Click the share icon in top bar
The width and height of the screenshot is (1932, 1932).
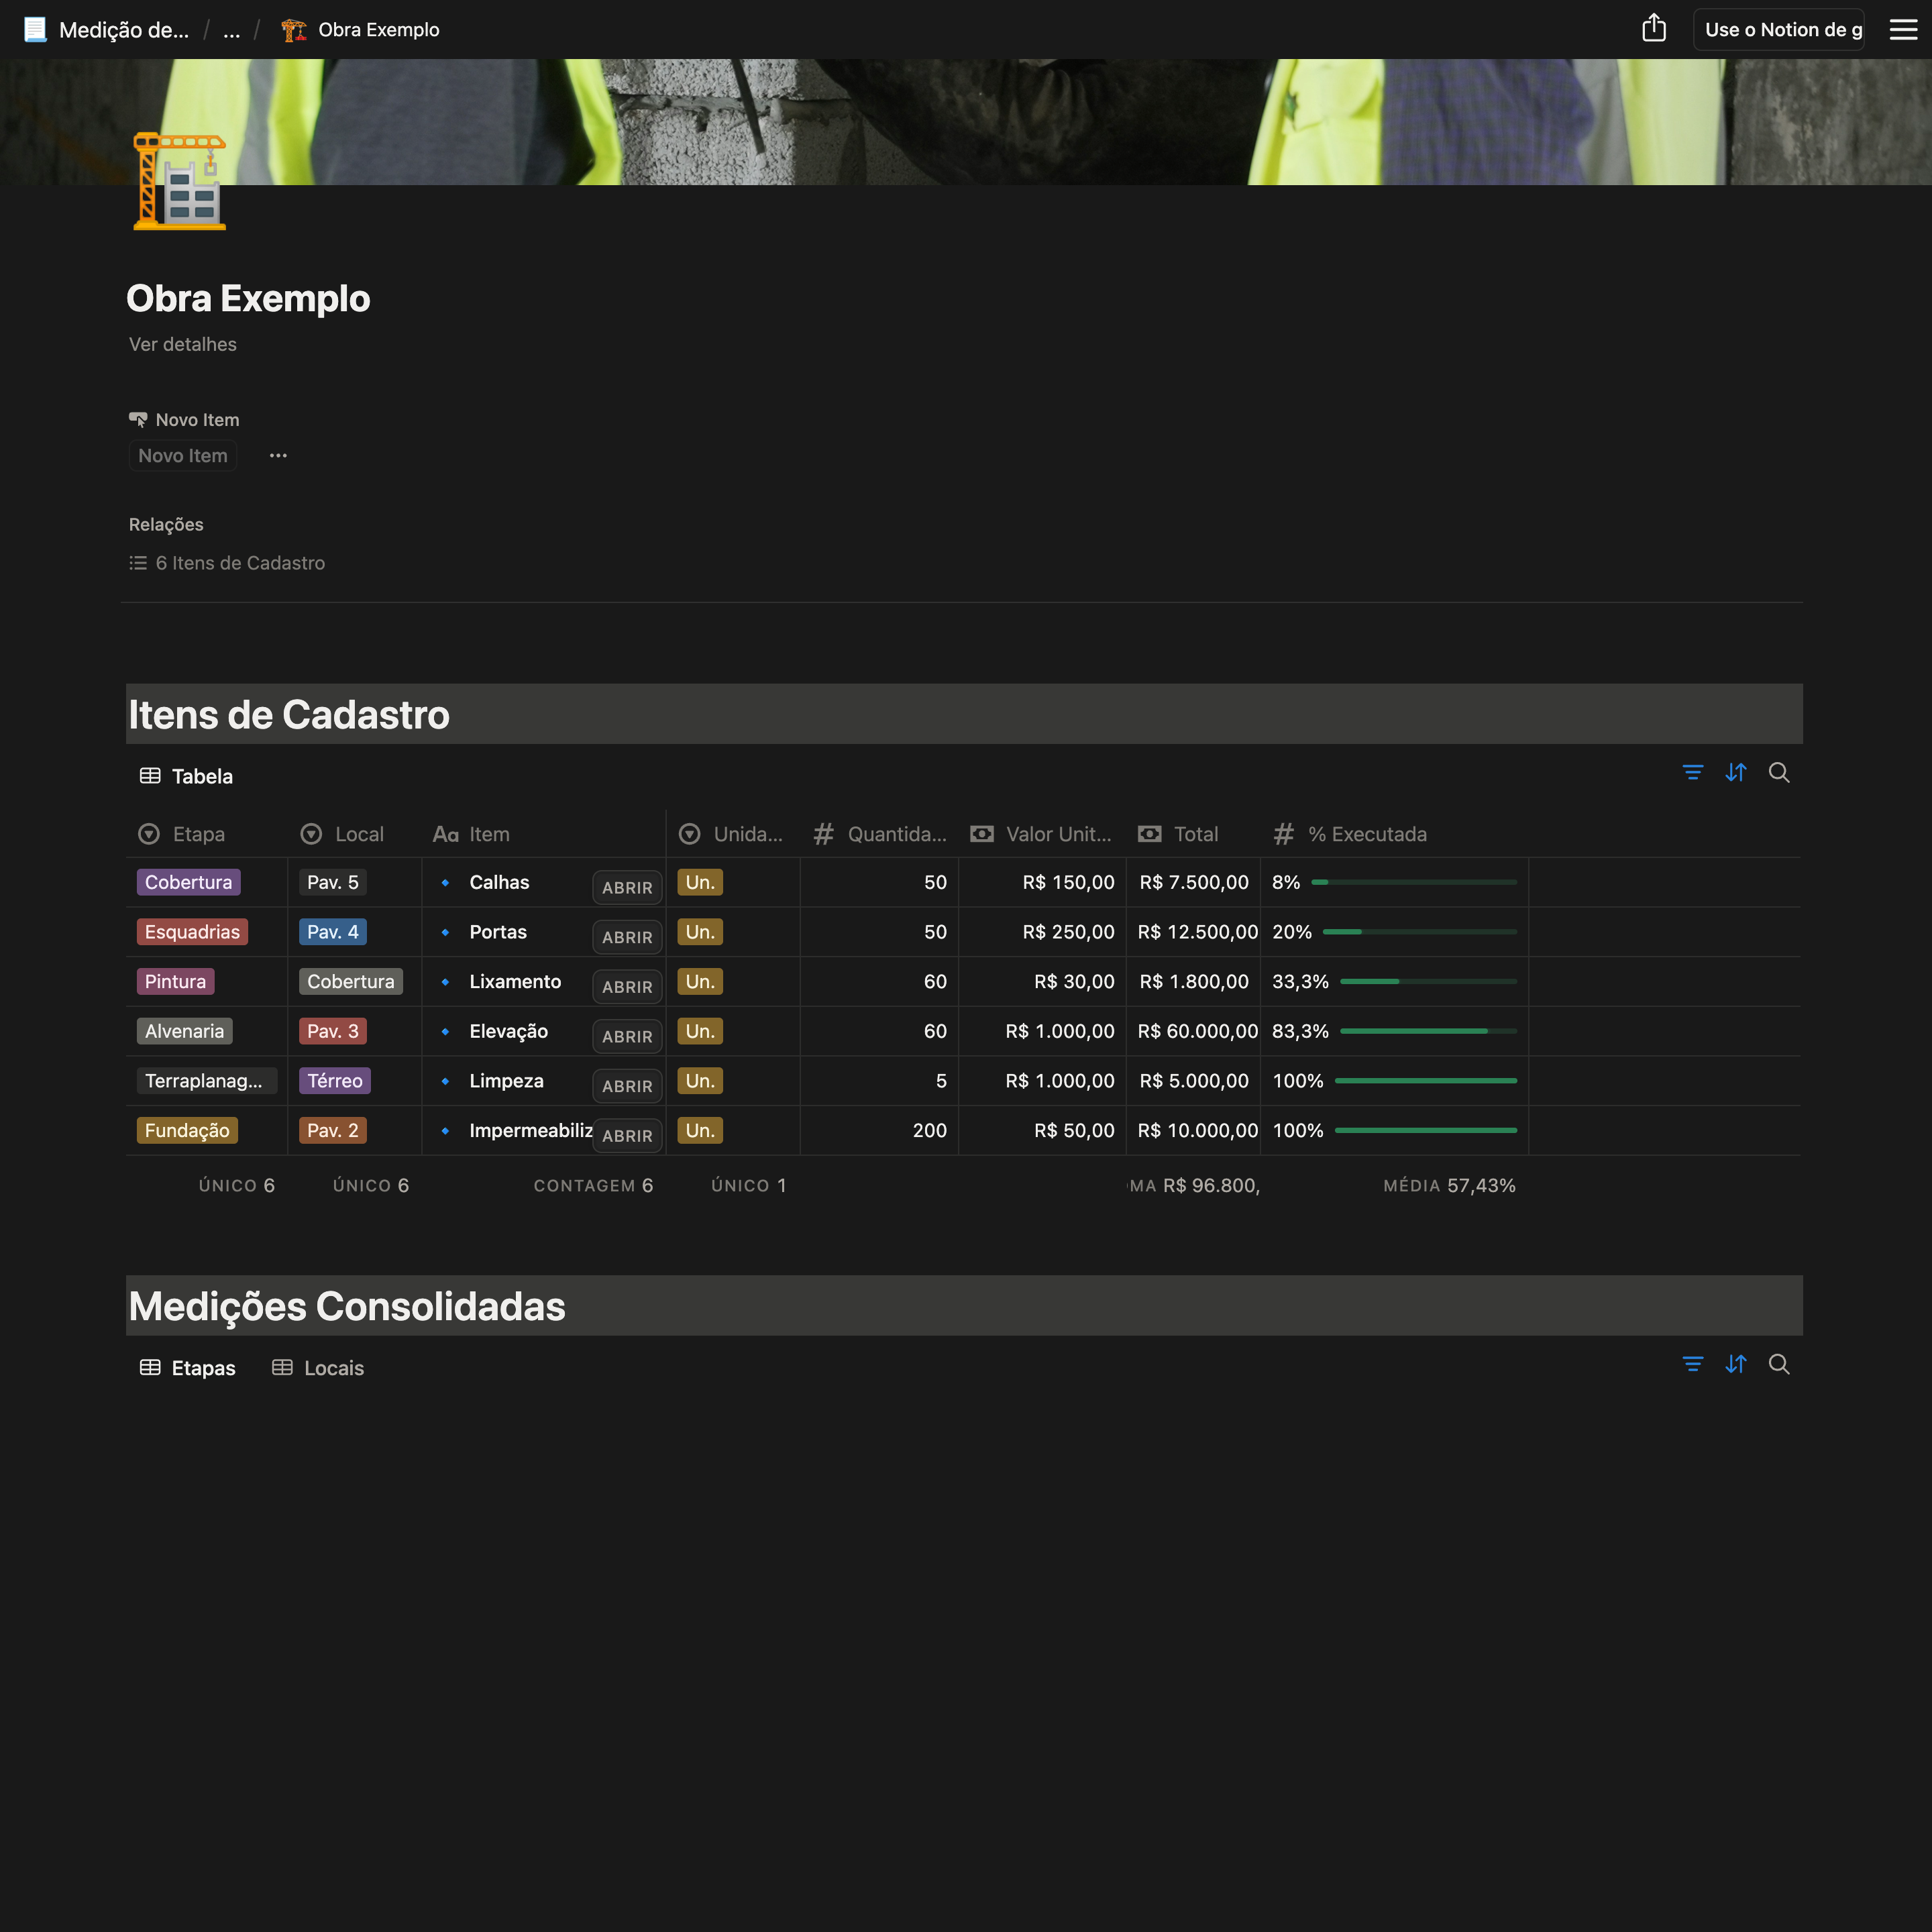coord(1653,29)
